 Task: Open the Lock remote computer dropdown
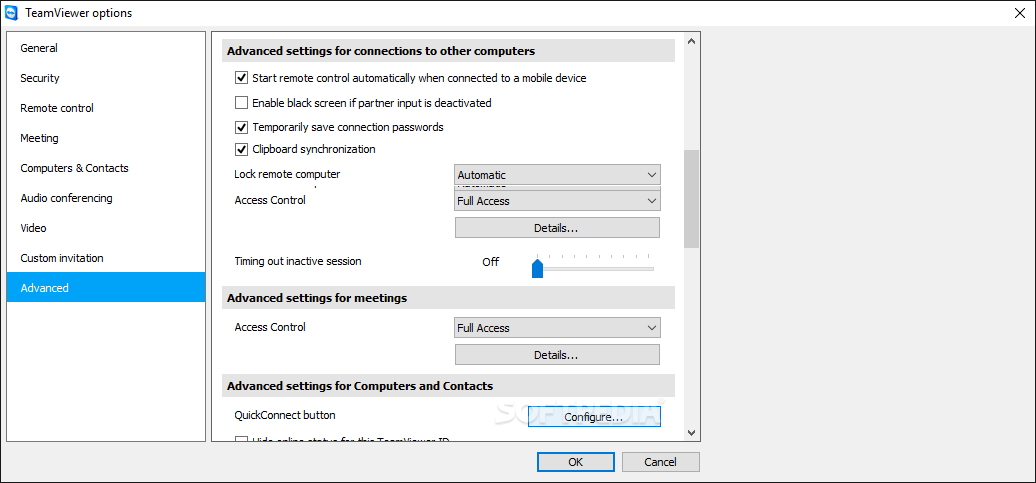[558, 175]
